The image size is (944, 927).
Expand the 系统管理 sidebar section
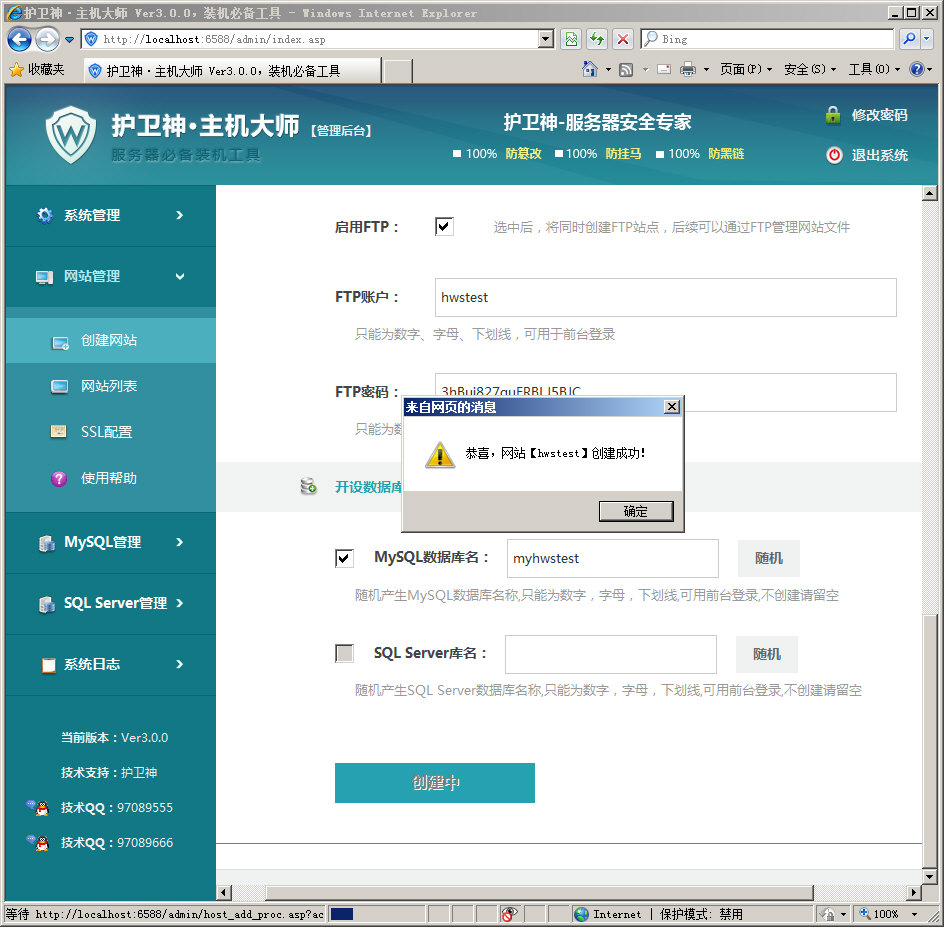pos(111,215)
